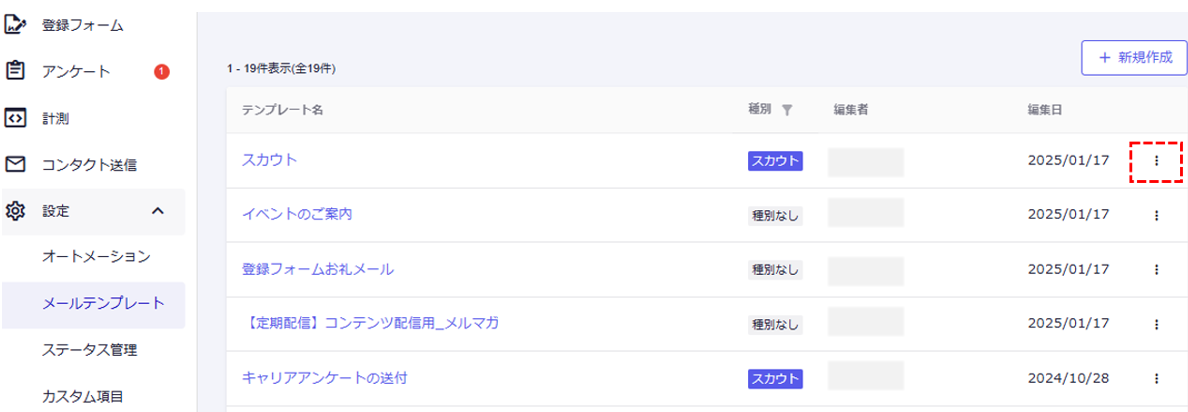
Task: Click the 編集日 column header
Action: click(x=1044, y=110)
